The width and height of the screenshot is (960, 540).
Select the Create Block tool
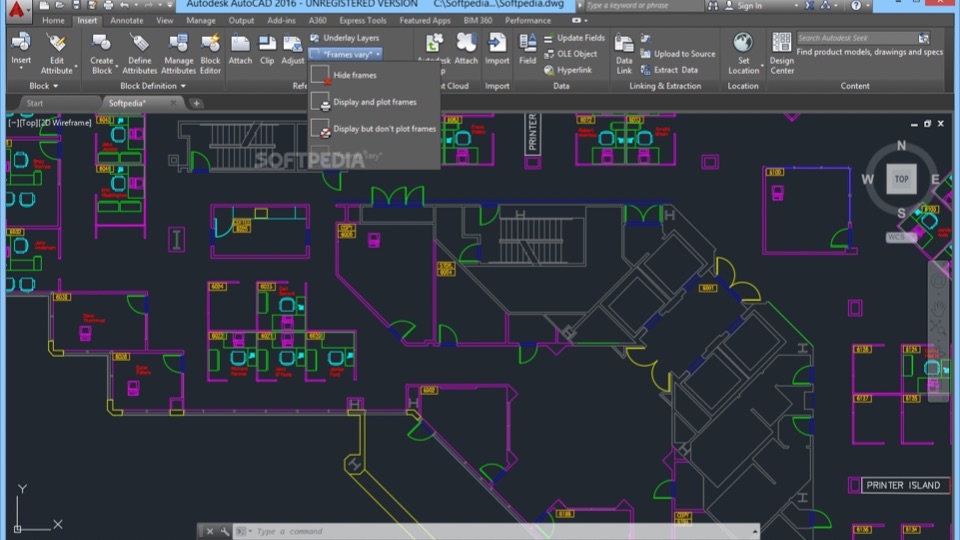point(102,54)
